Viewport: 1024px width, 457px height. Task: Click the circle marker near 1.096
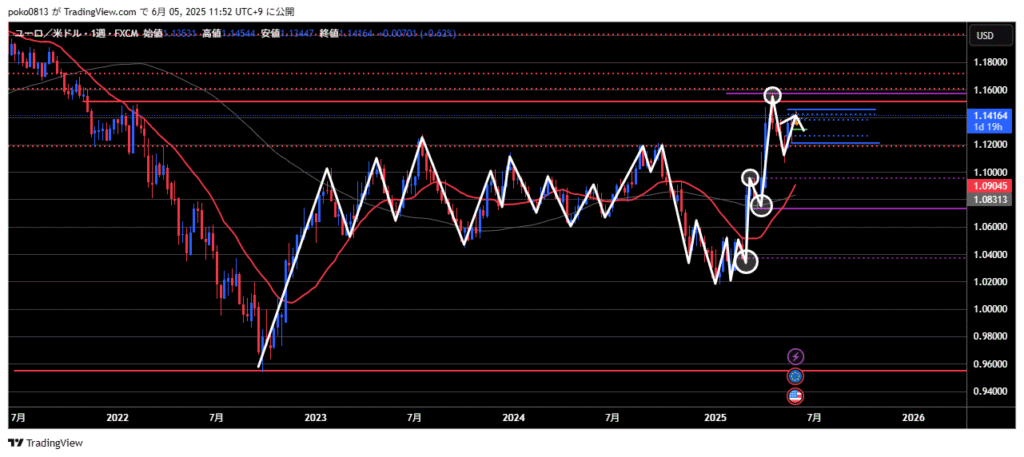pyautogui.click(x=750, y=178)
